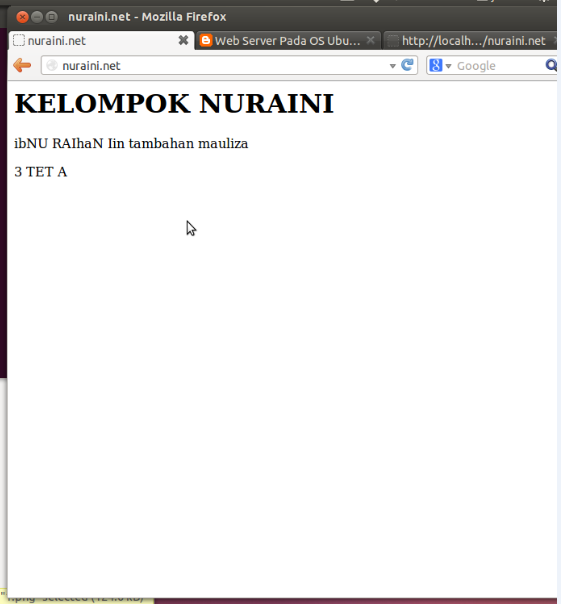Image resolution: width=561 pixels, height=604 pixels.
Task: Select the nuraini.net tab
Action: [101, 40]
